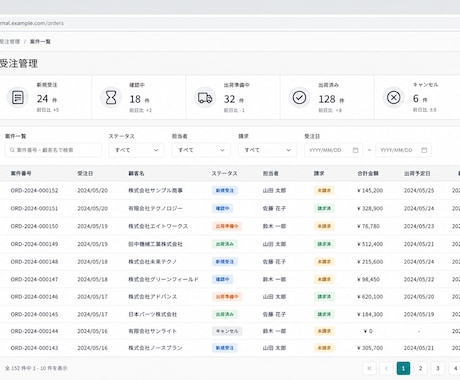Sort by 出荷予定日 column header

pyautogui.click(x=417, y=173)
